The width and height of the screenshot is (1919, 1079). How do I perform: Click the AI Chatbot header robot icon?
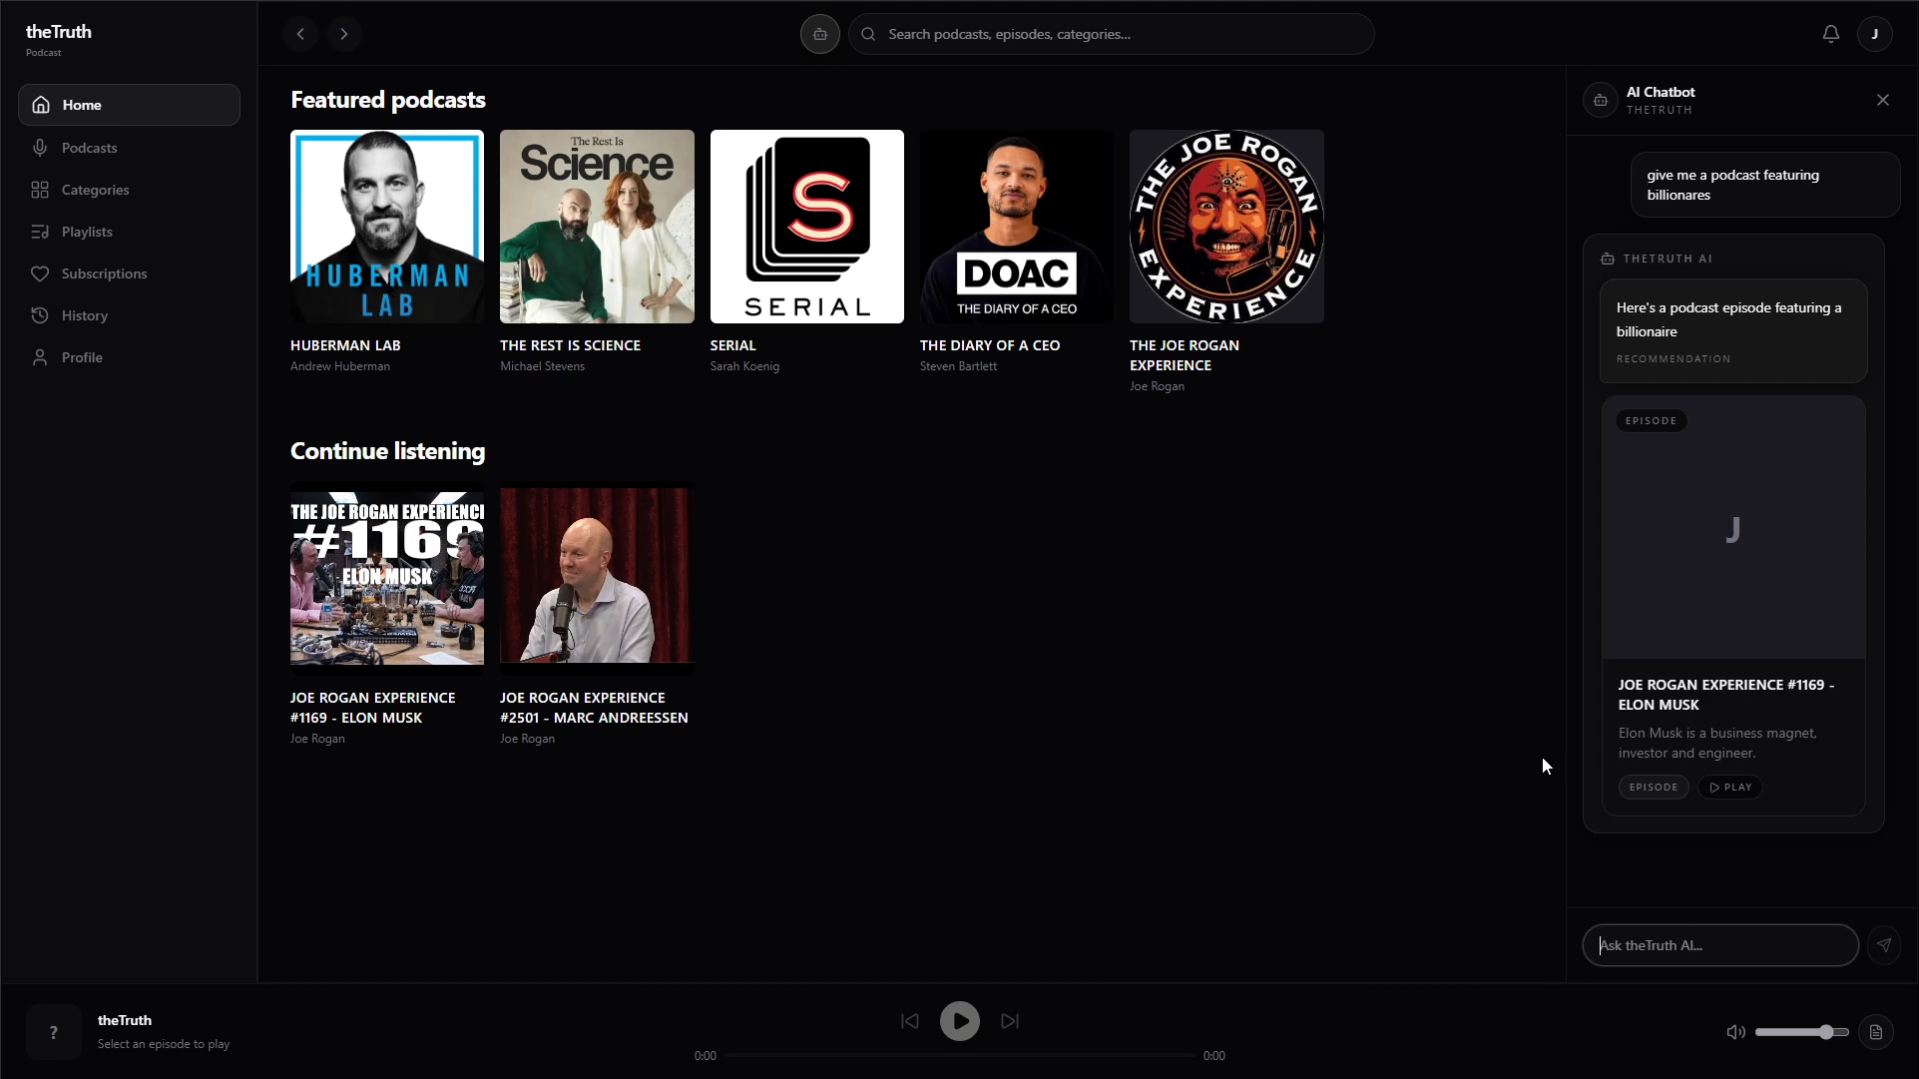(1600, 100)
